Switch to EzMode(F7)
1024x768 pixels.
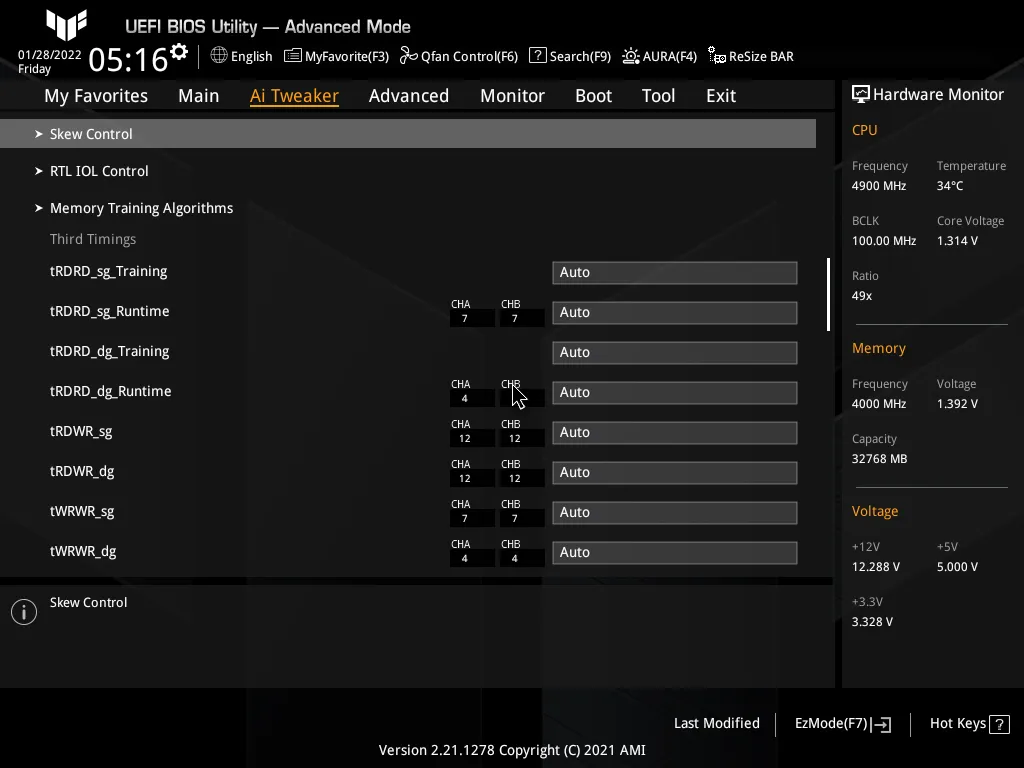831,724
